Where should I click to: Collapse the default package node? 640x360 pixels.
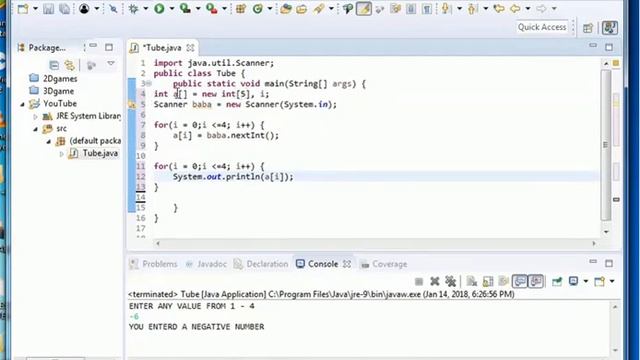(48, 142)
